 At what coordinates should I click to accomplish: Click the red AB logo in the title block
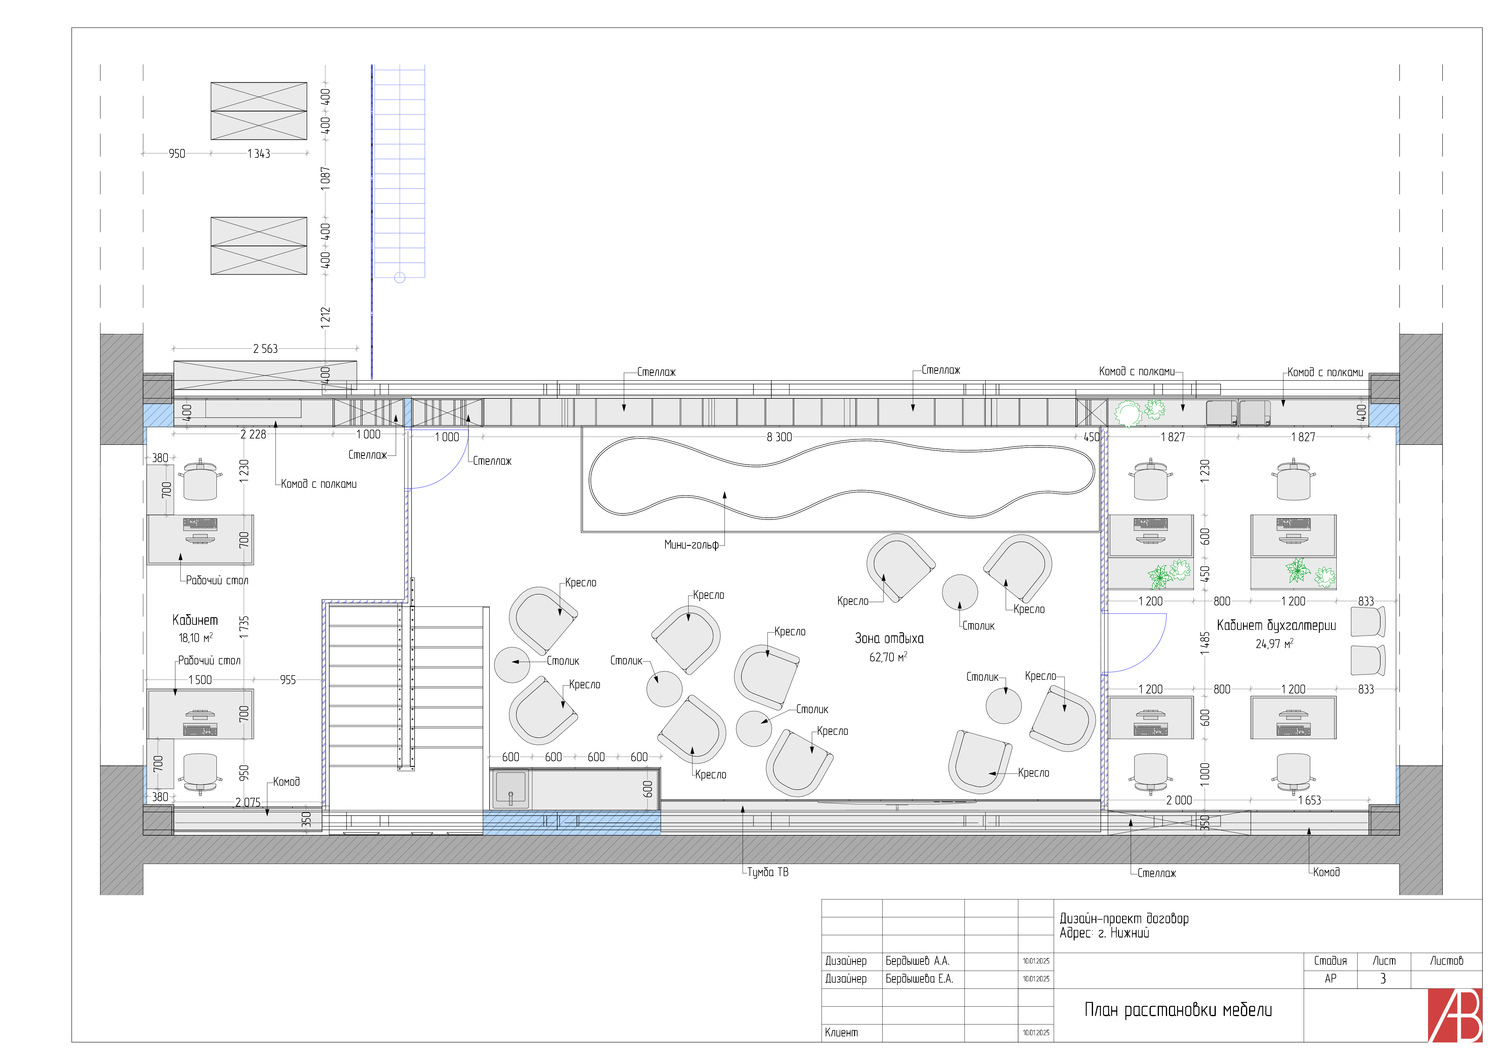click(1454, 1014)
